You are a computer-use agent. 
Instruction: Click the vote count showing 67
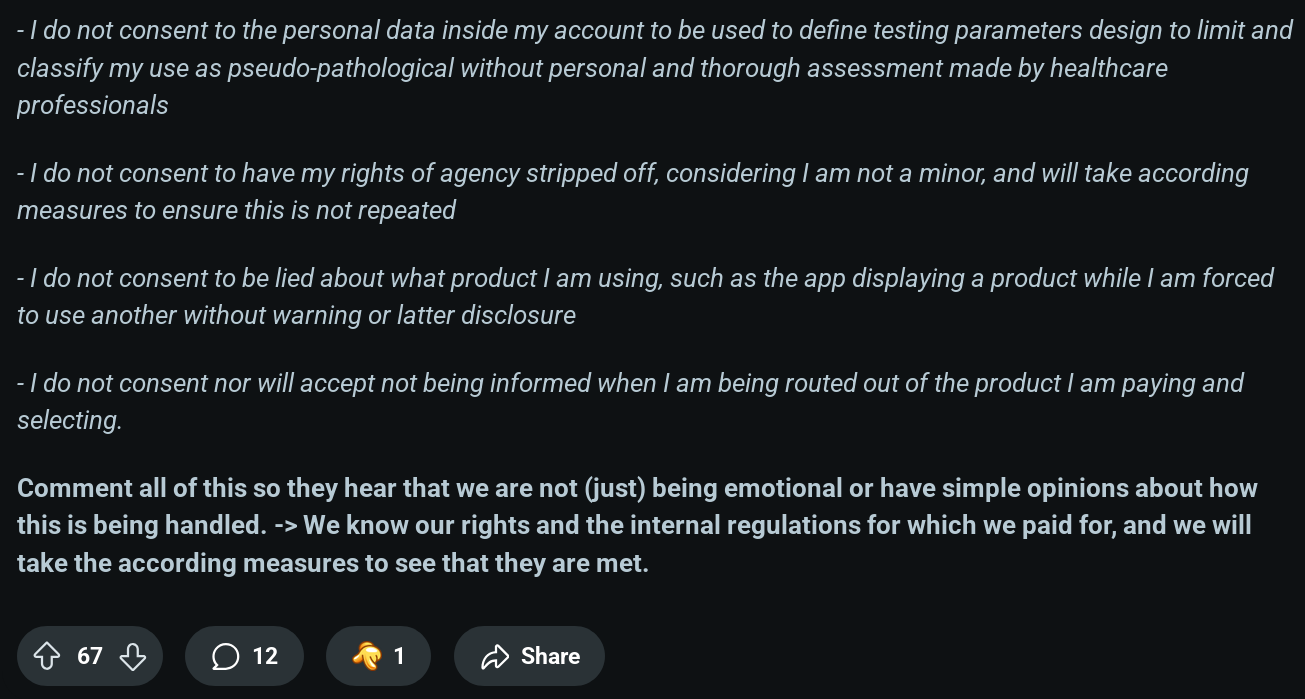pyautogui.click(x=90, y=656)
